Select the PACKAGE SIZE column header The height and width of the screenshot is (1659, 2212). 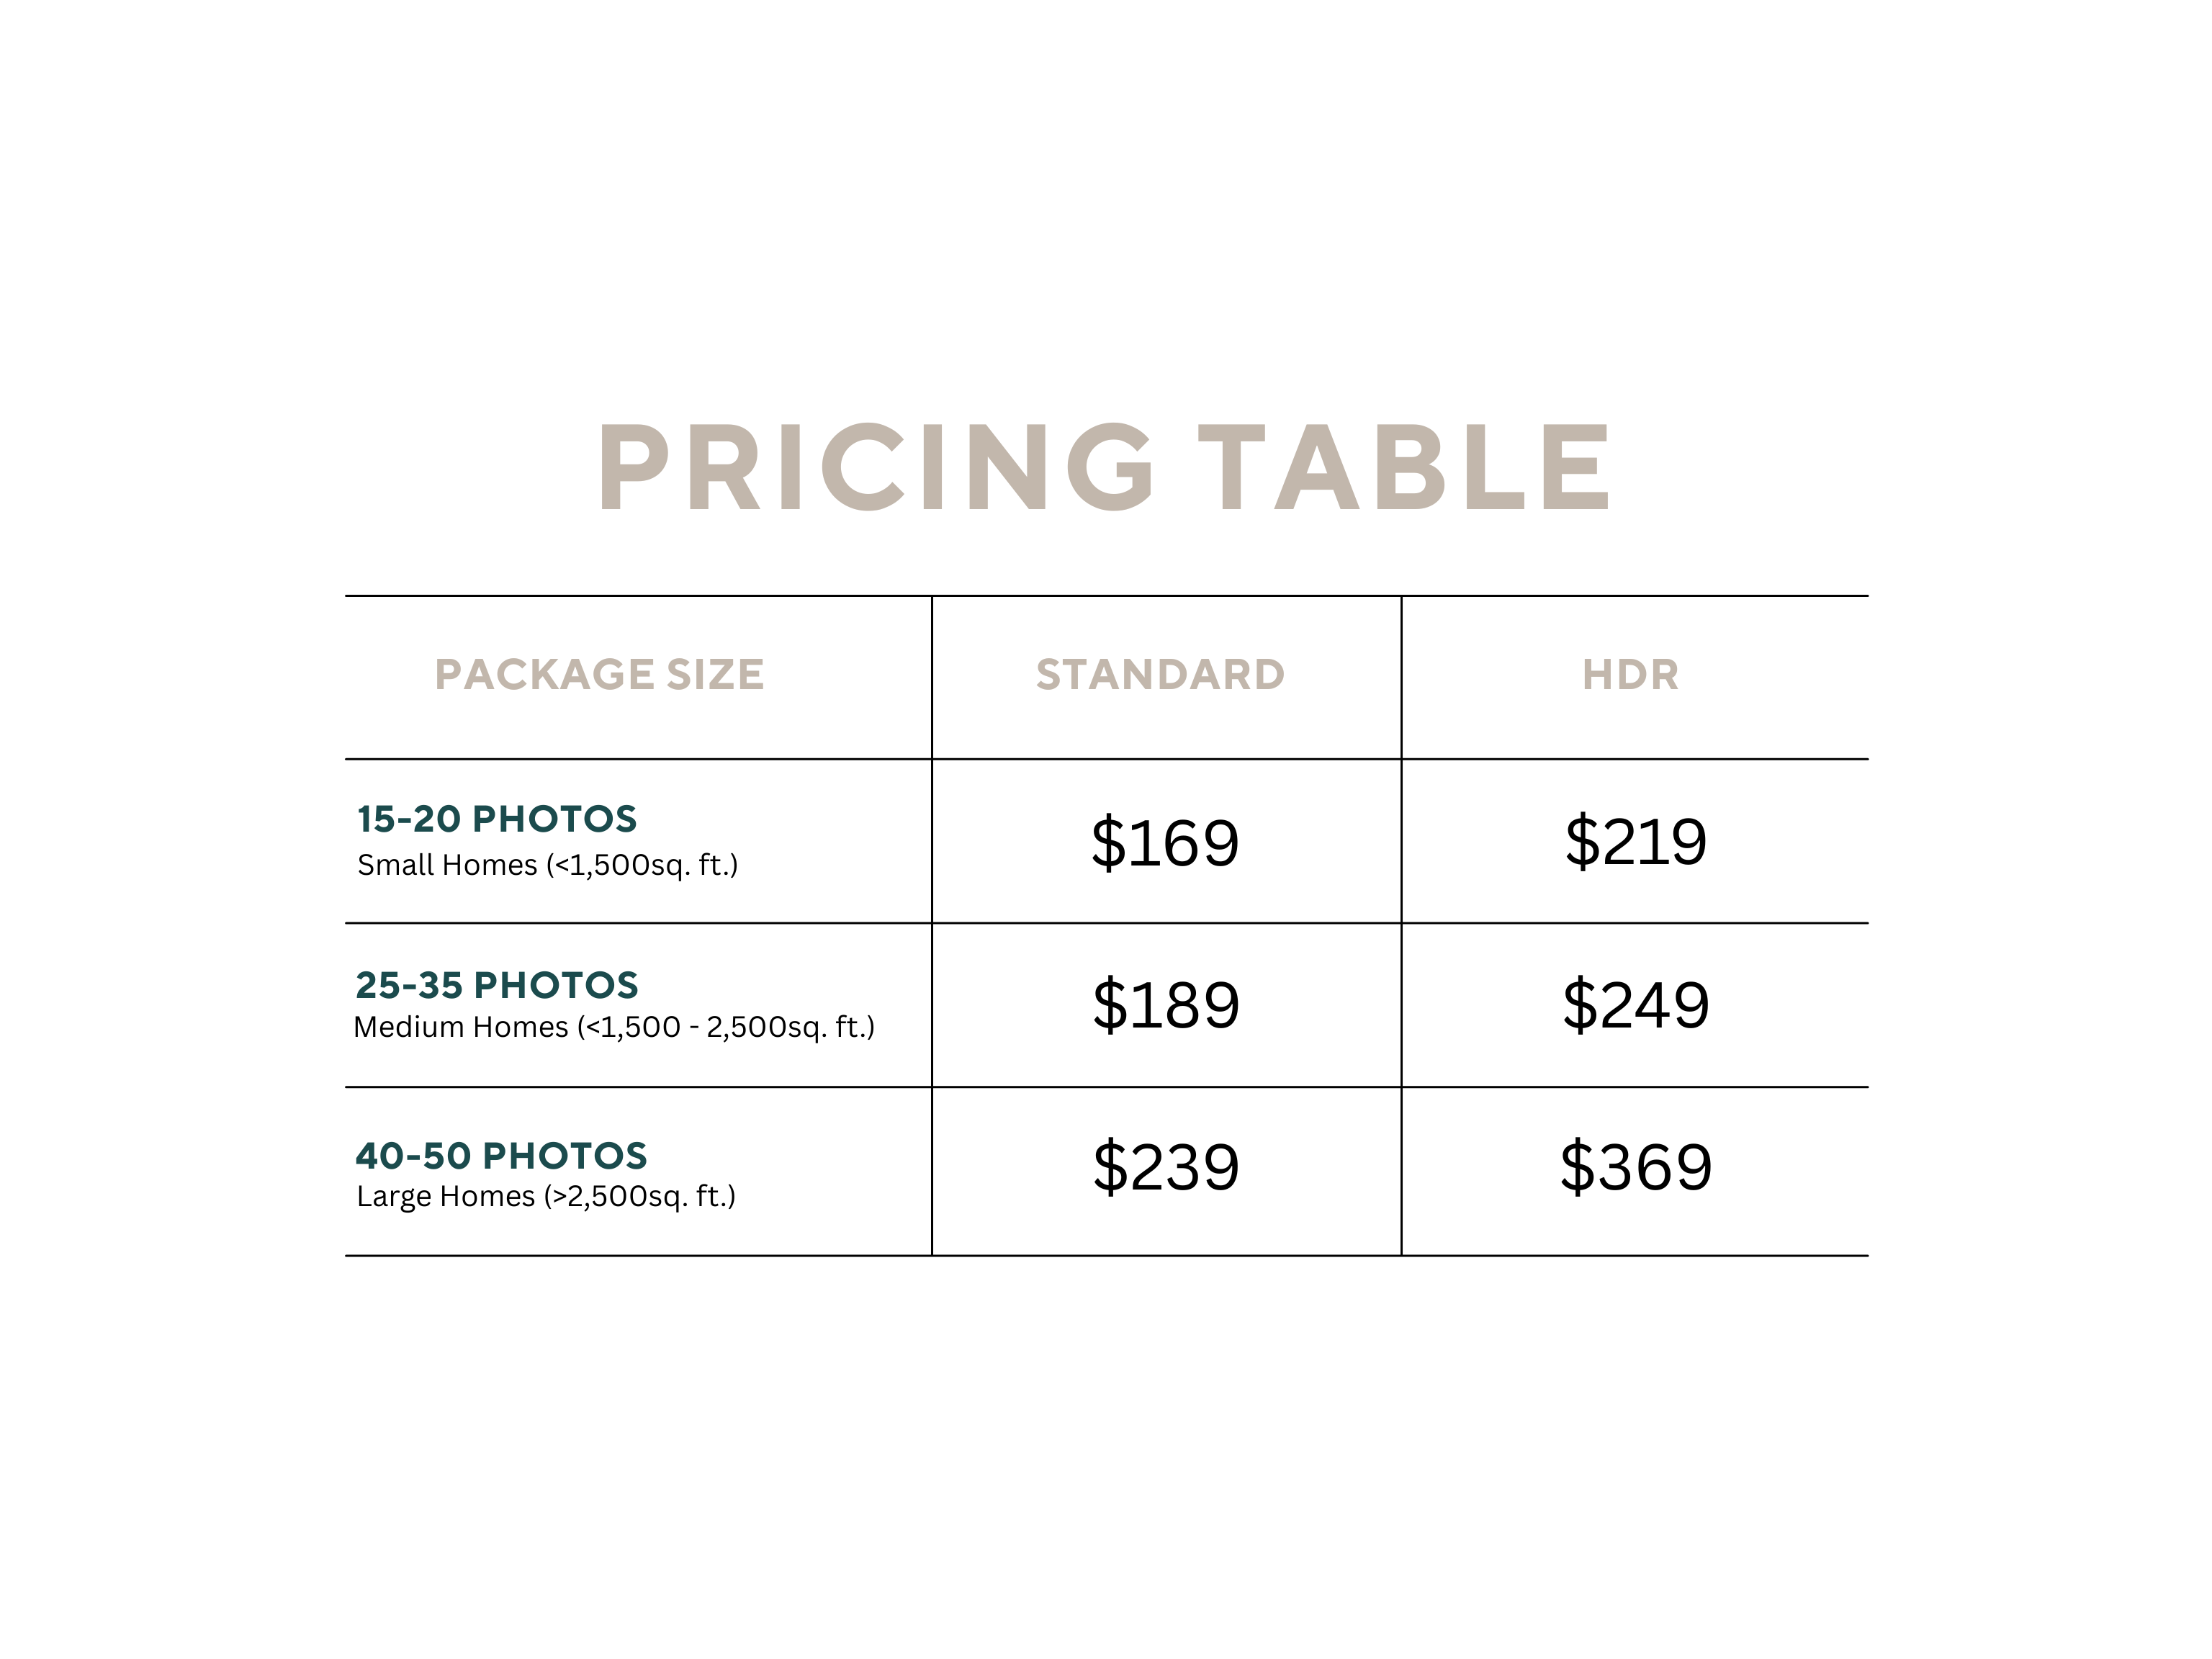tap(599, 675)
